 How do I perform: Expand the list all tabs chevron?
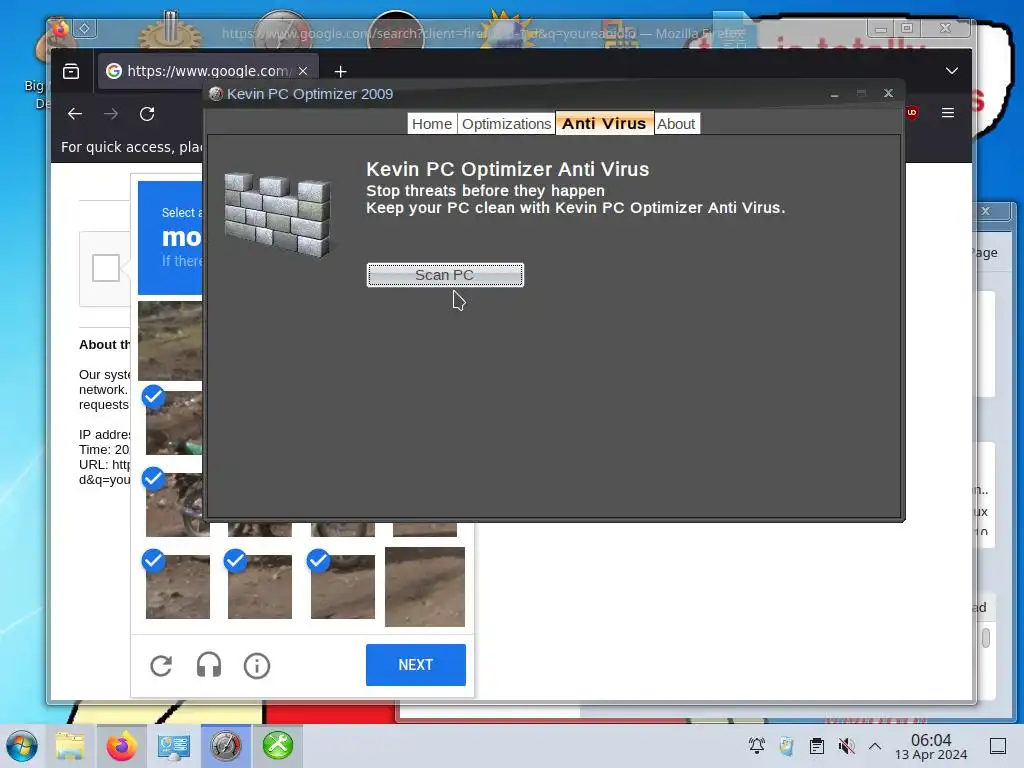tap(952, 71)
